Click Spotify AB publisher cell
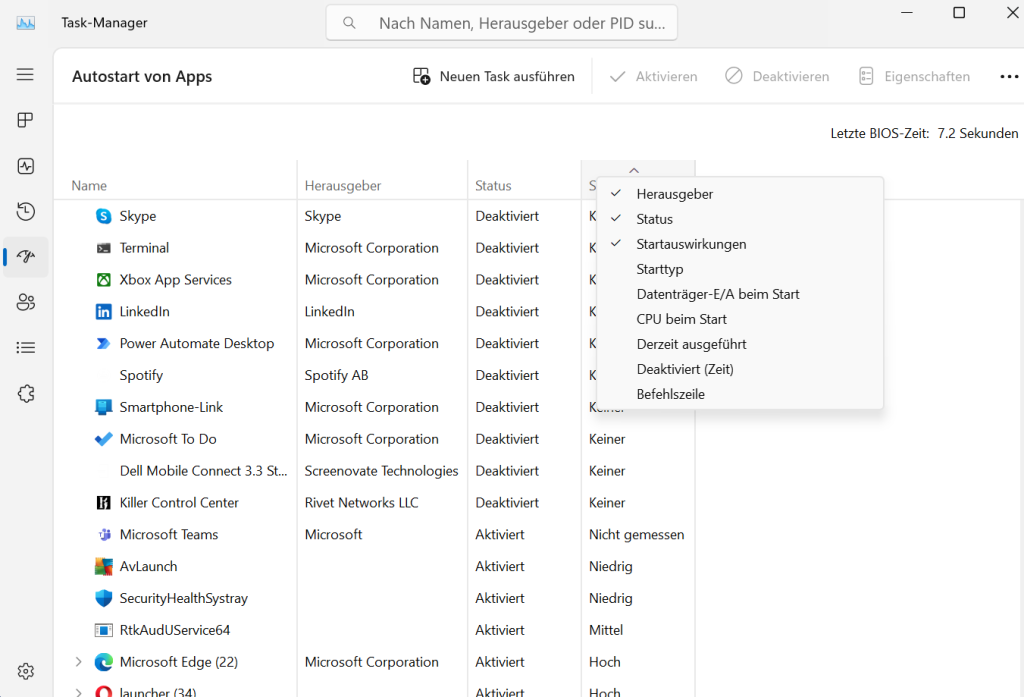This screenshot has width=1024, height=697. tap(336, 376)
